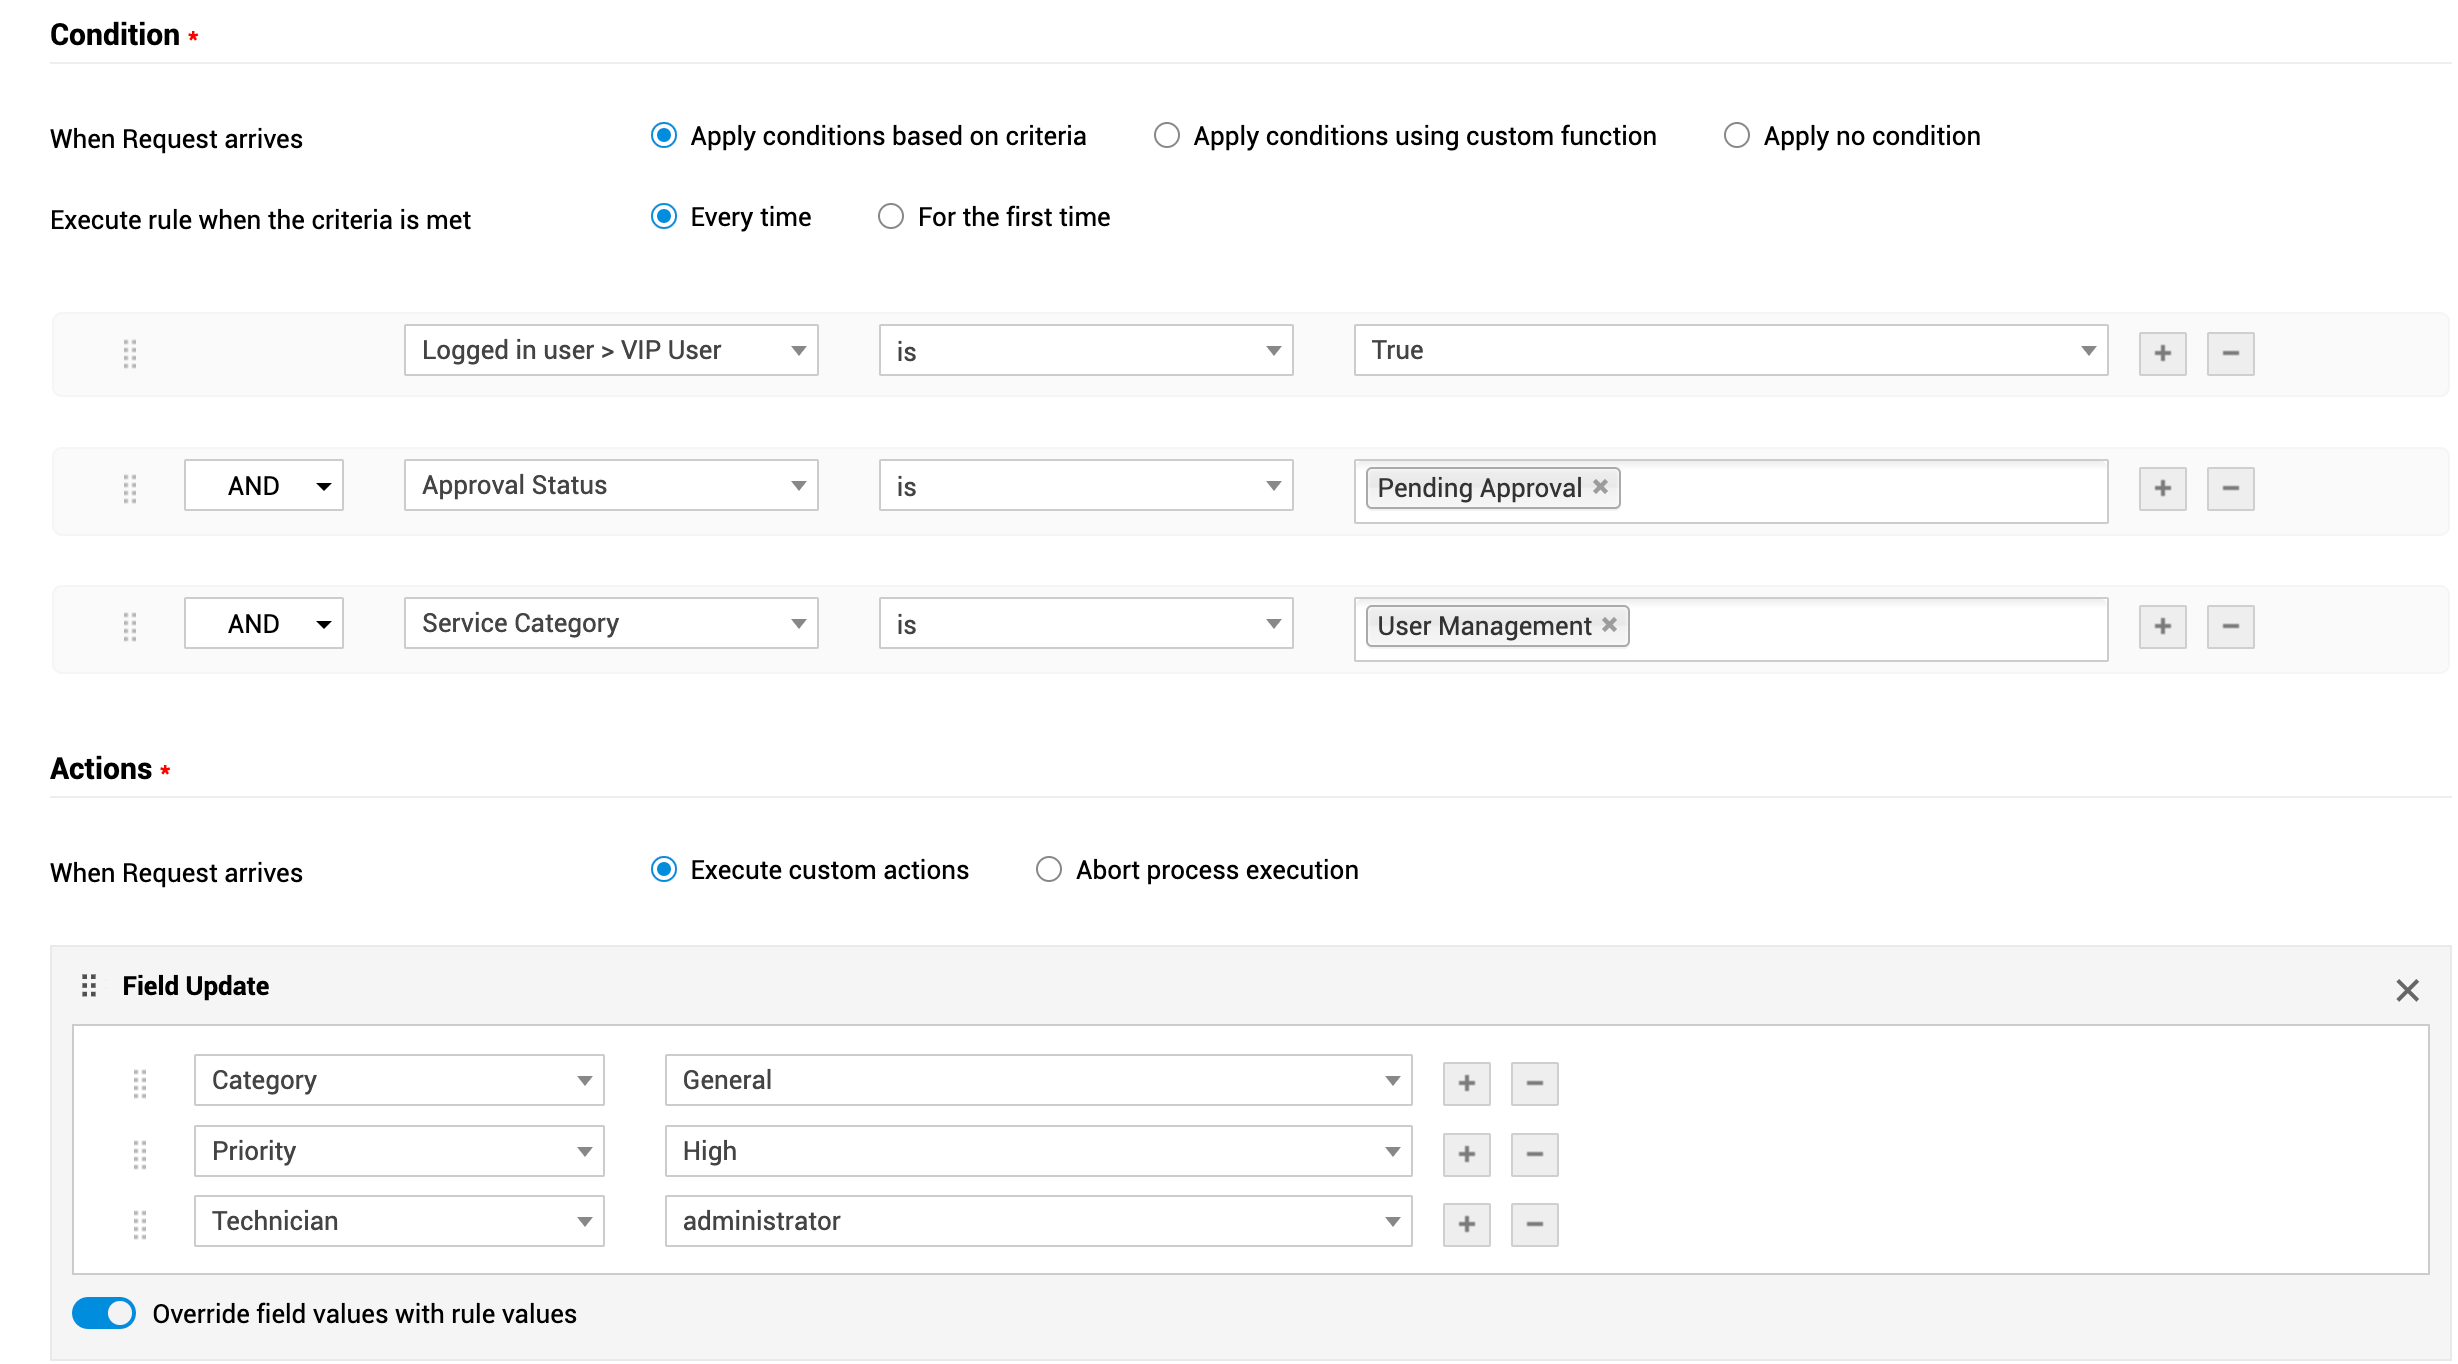Add field update after Priority row
Image resolution: width=2458 pixels, height=1364 pixels.
tap(1466, 1154)
